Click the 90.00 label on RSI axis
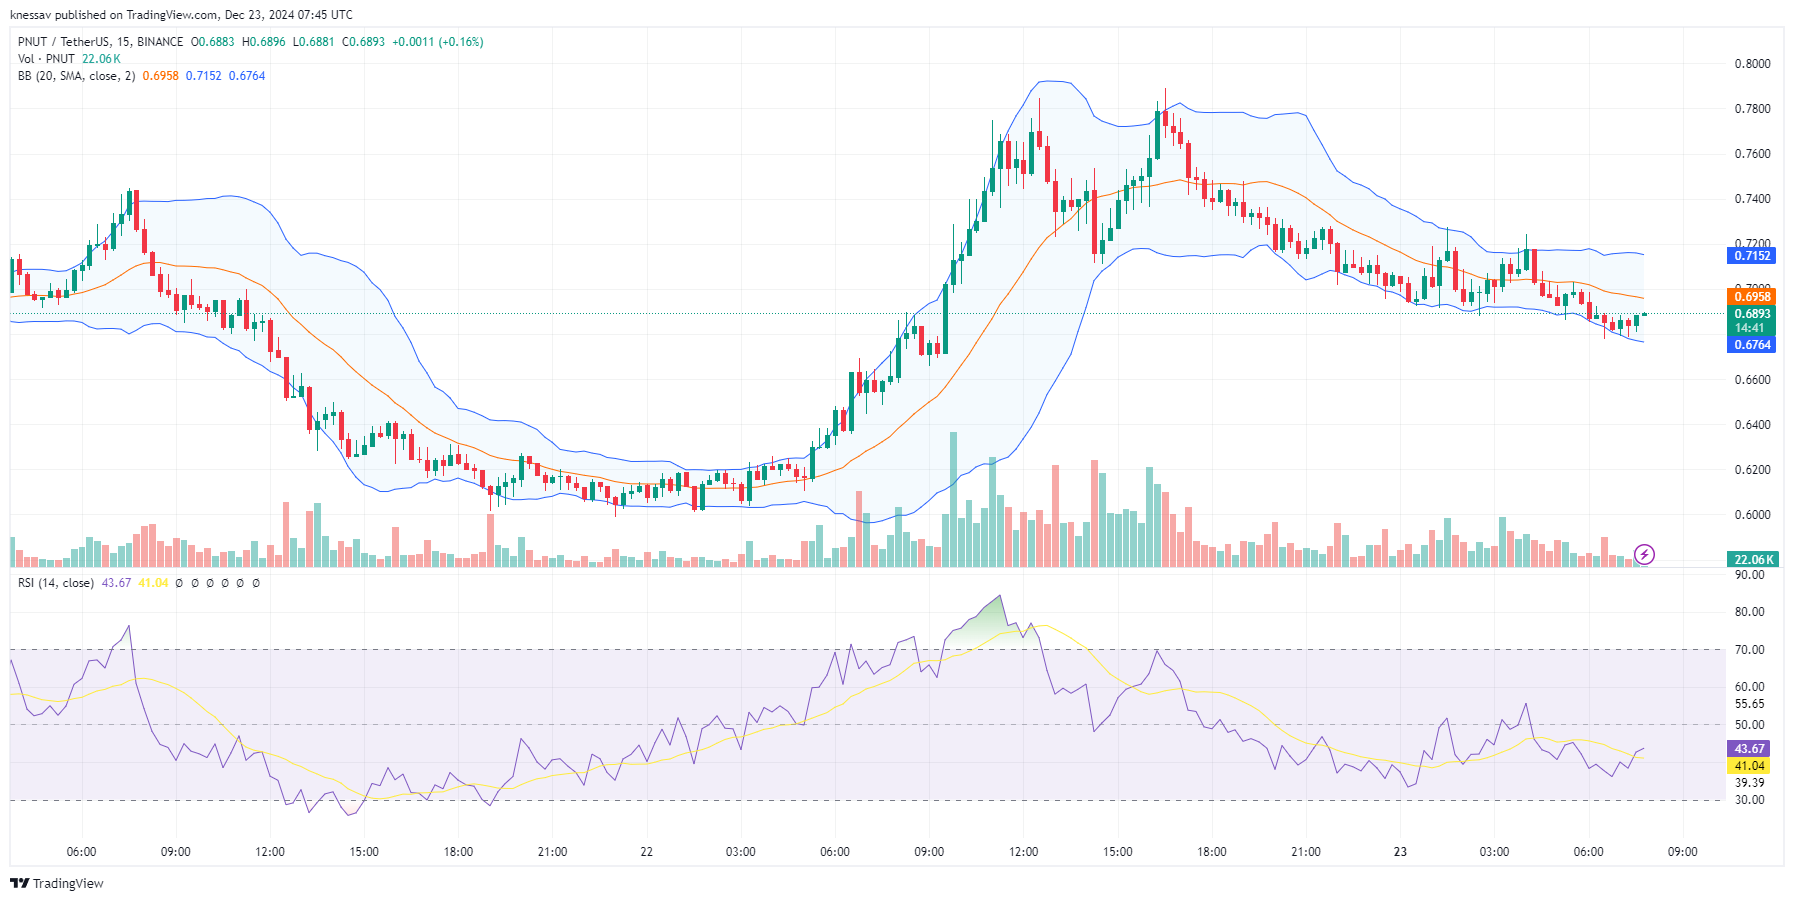Screen dimensions: 1794x901 (x=1749, y=575)
